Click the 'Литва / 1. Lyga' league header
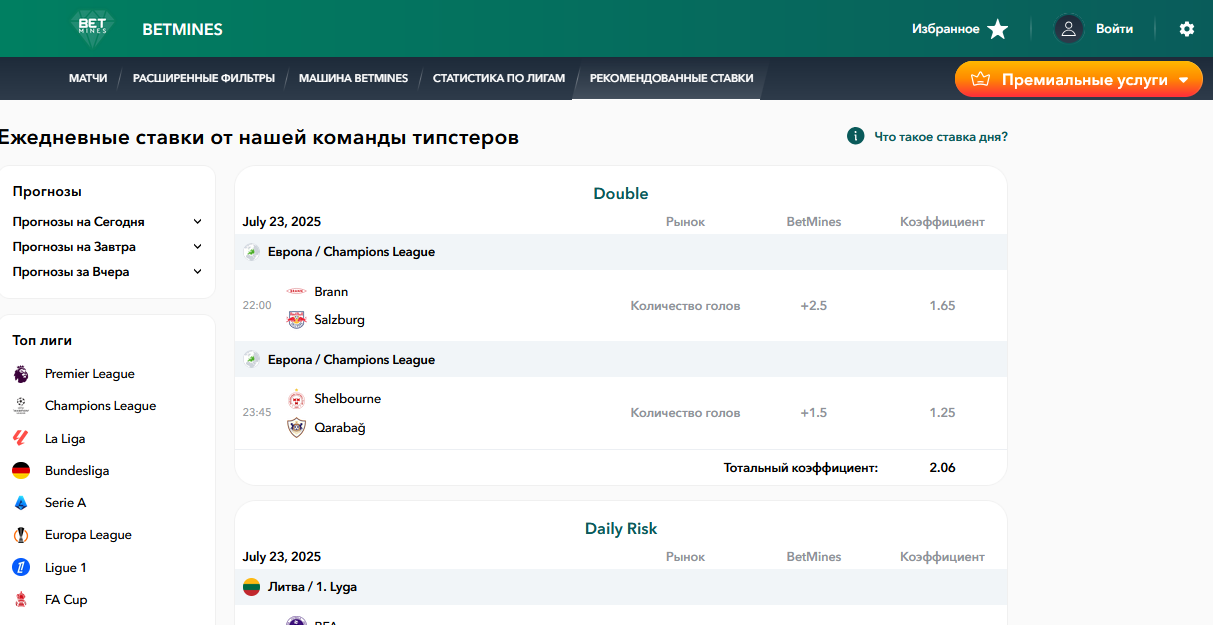This screenshot has width=1213, height=625. coord(621,587)
